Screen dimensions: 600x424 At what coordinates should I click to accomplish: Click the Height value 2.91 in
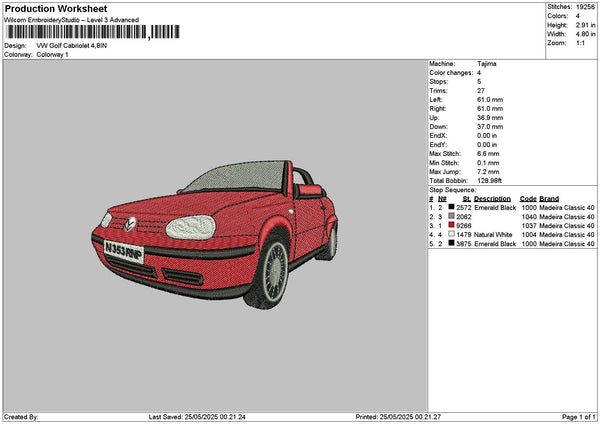tap(585, 25)
